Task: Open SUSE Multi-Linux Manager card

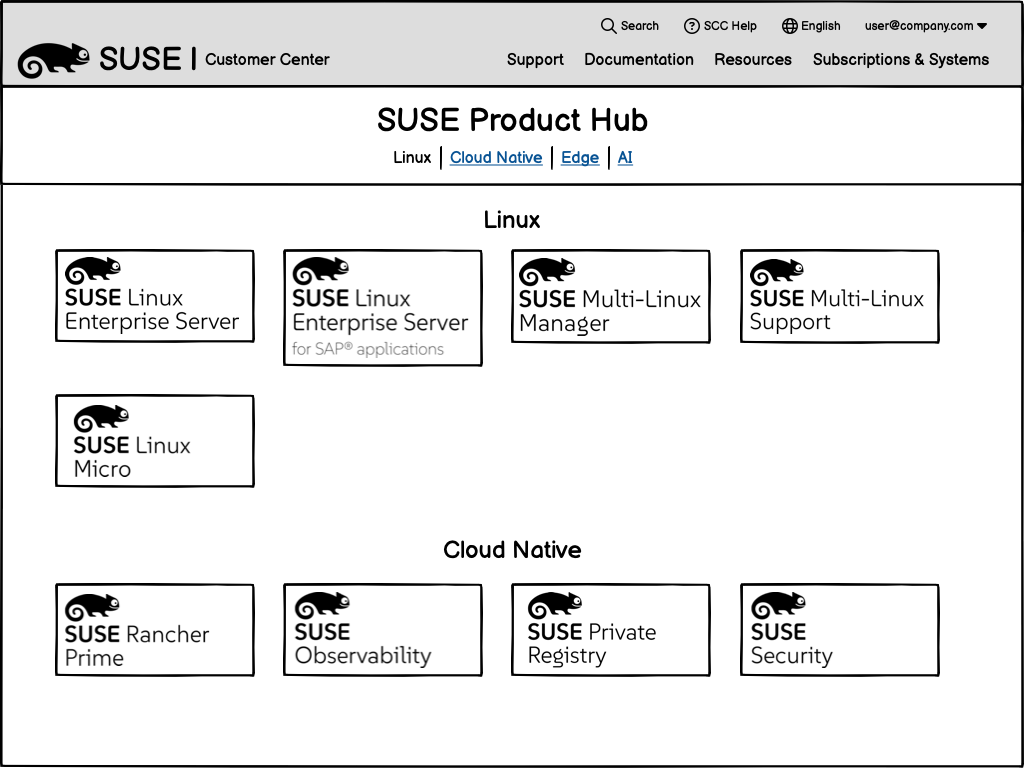Action: coord(611,296)
